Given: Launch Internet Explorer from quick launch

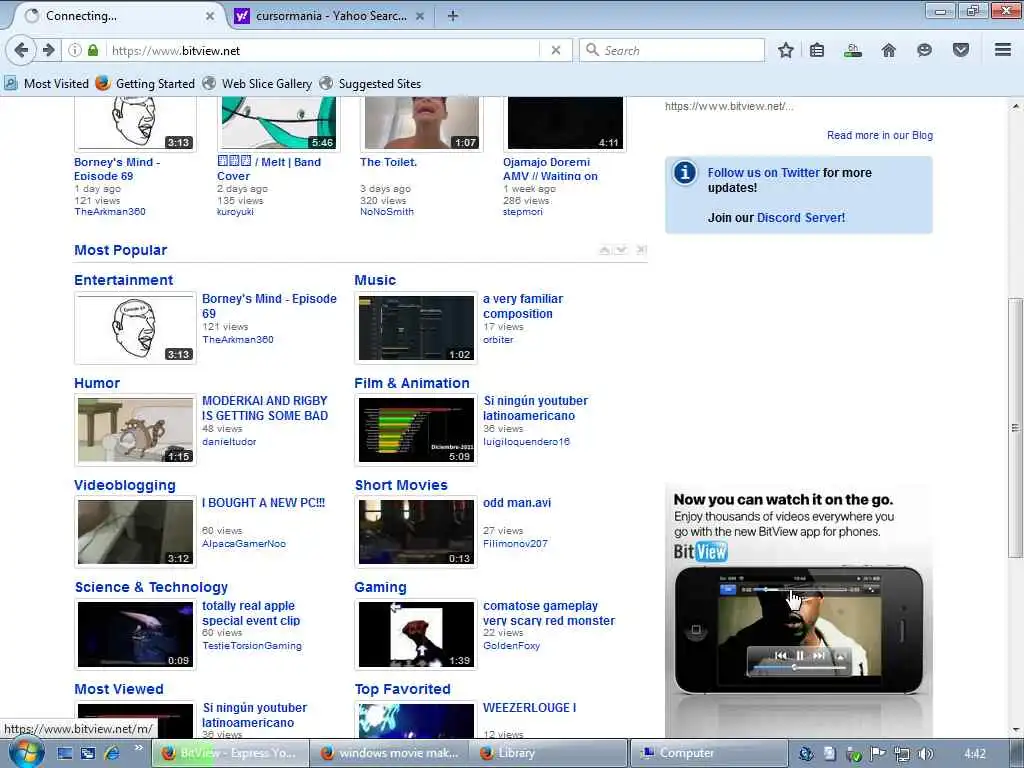Looking at the screenshot, I should (112, 753).
